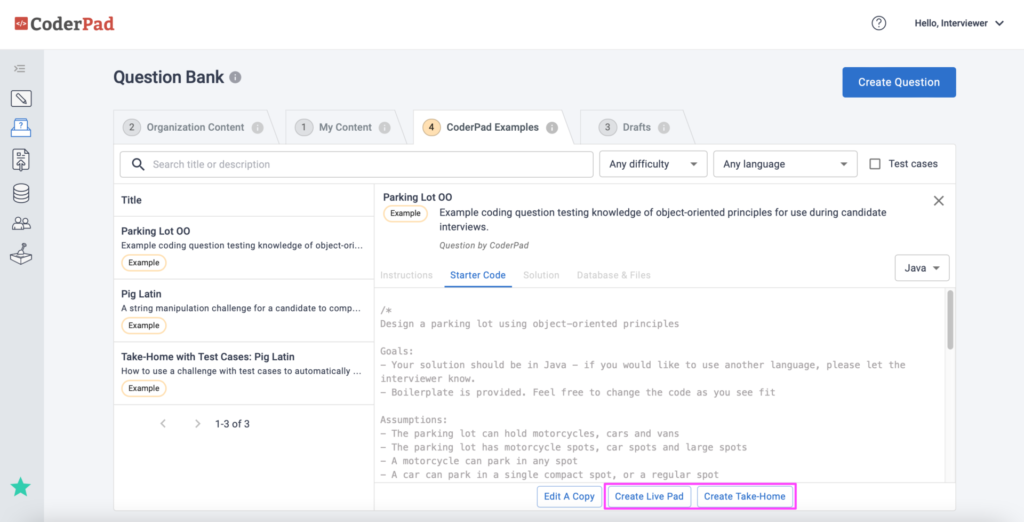The width and height of the screenshot is (1024, 522).
Task: Open the Team users sidebar icon
Action: (21, 224)
